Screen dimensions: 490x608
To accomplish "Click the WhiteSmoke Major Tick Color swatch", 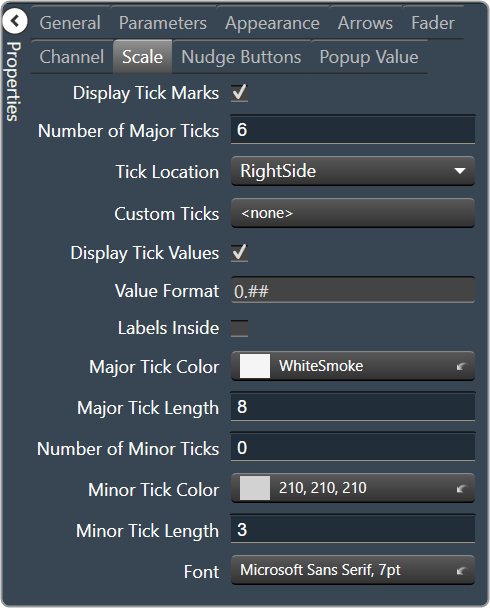I will (255, 366).
